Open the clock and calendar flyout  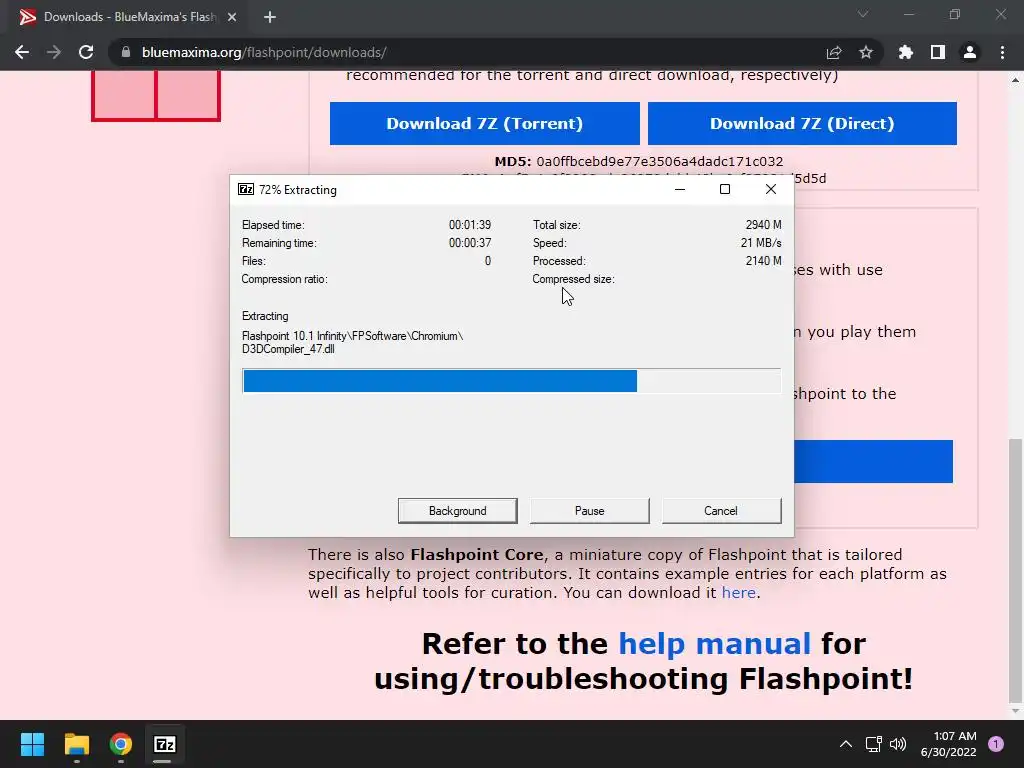coord(948,744)
